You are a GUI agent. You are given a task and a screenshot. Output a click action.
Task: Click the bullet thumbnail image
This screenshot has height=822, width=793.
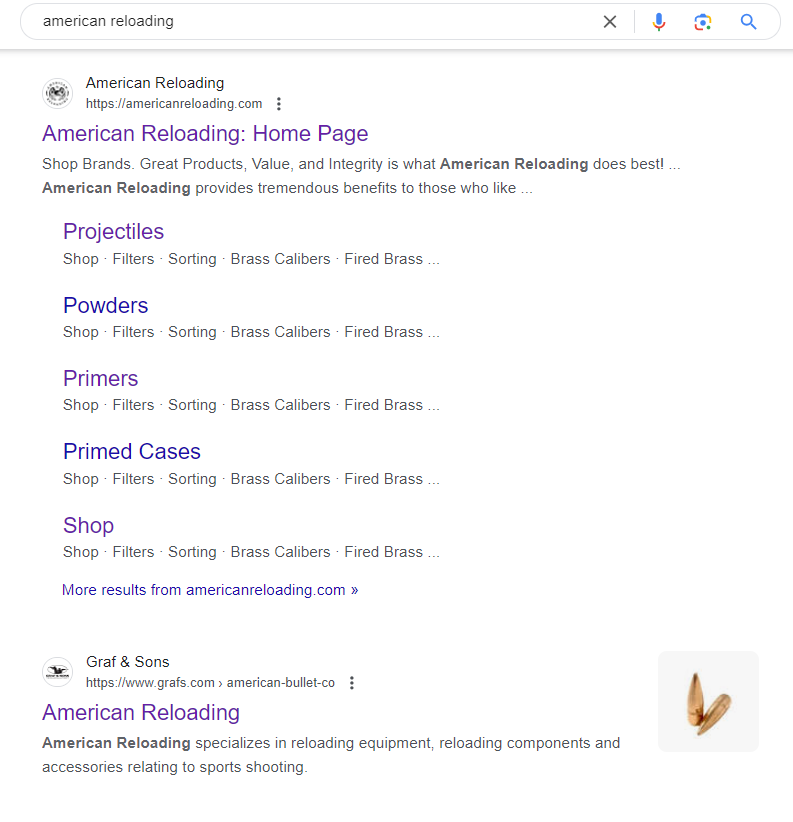click(708, 701)
